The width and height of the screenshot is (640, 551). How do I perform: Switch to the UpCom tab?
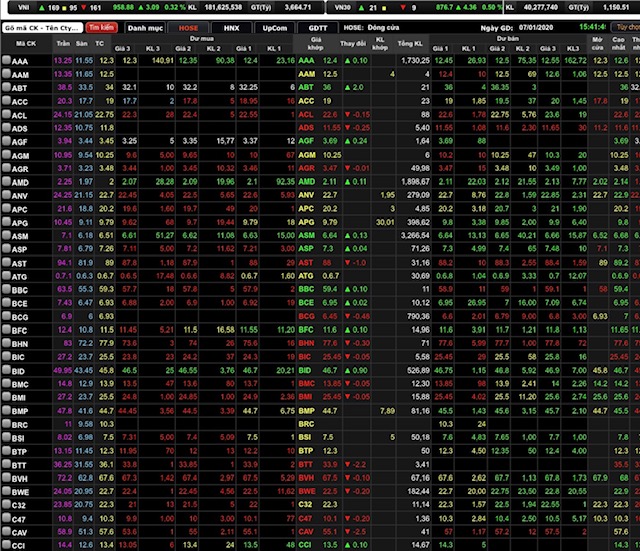point(275,28)
